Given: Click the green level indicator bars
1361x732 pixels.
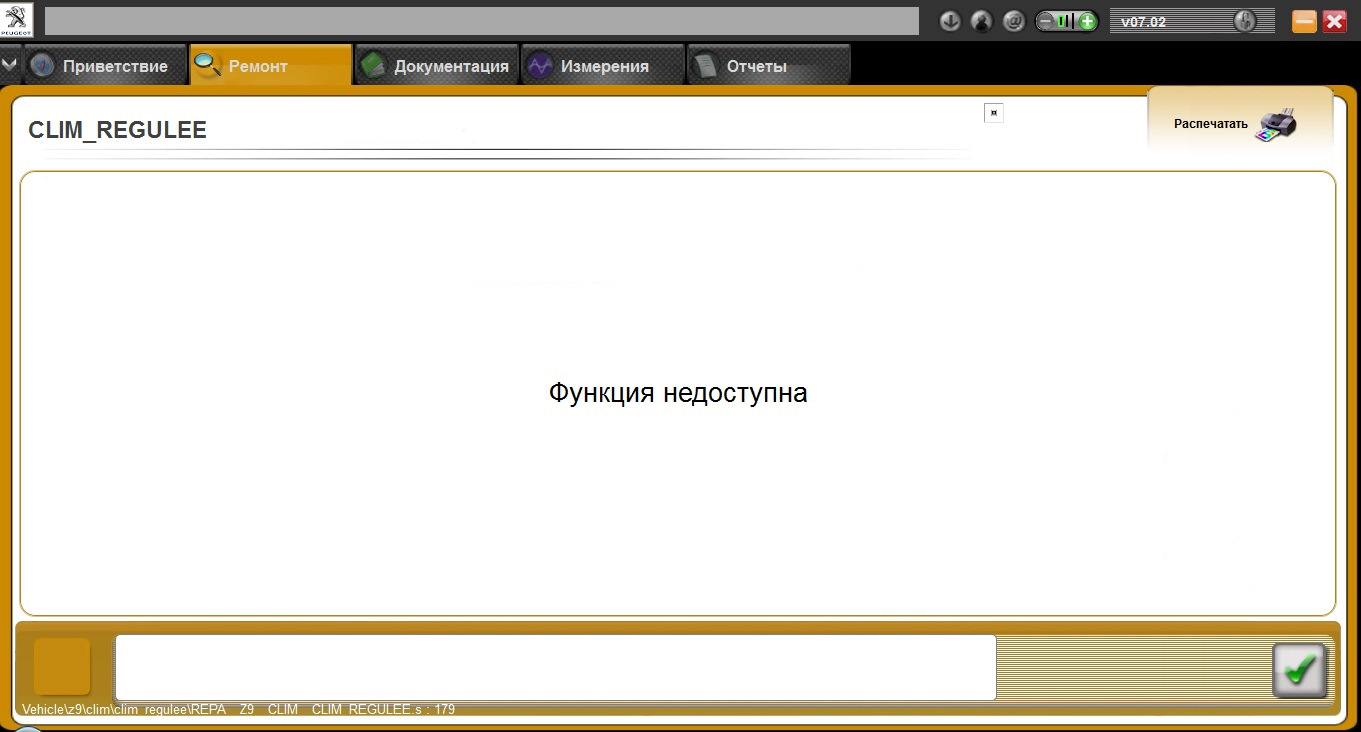Looking at the screenshot, I should [x=1067, y=21].
